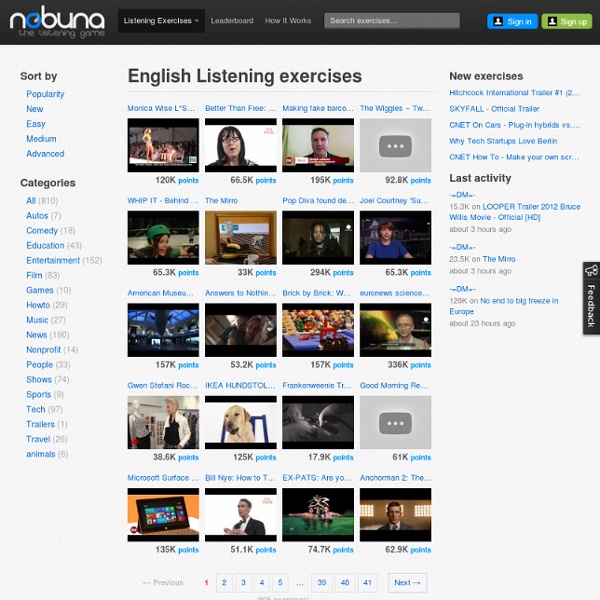Open the How It Works page
The image size is (600, 600).
288,21
